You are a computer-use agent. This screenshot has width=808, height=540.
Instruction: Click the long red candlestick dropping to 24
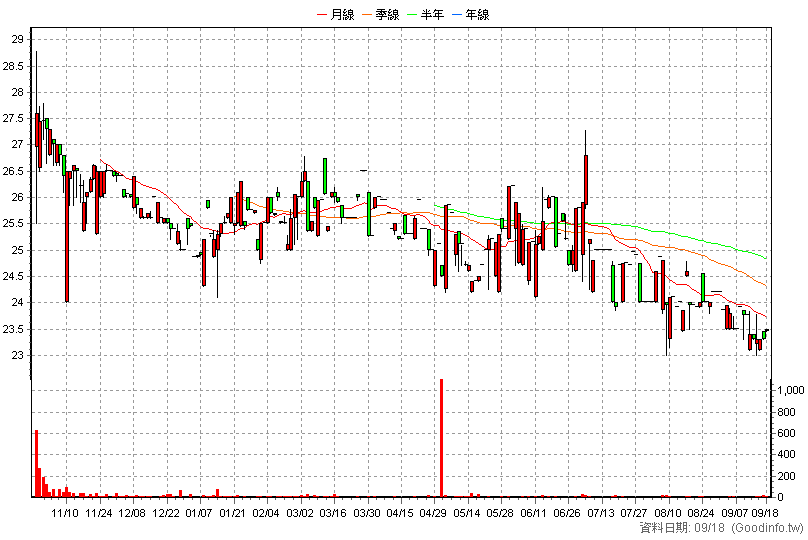click(x=67, y=237)
